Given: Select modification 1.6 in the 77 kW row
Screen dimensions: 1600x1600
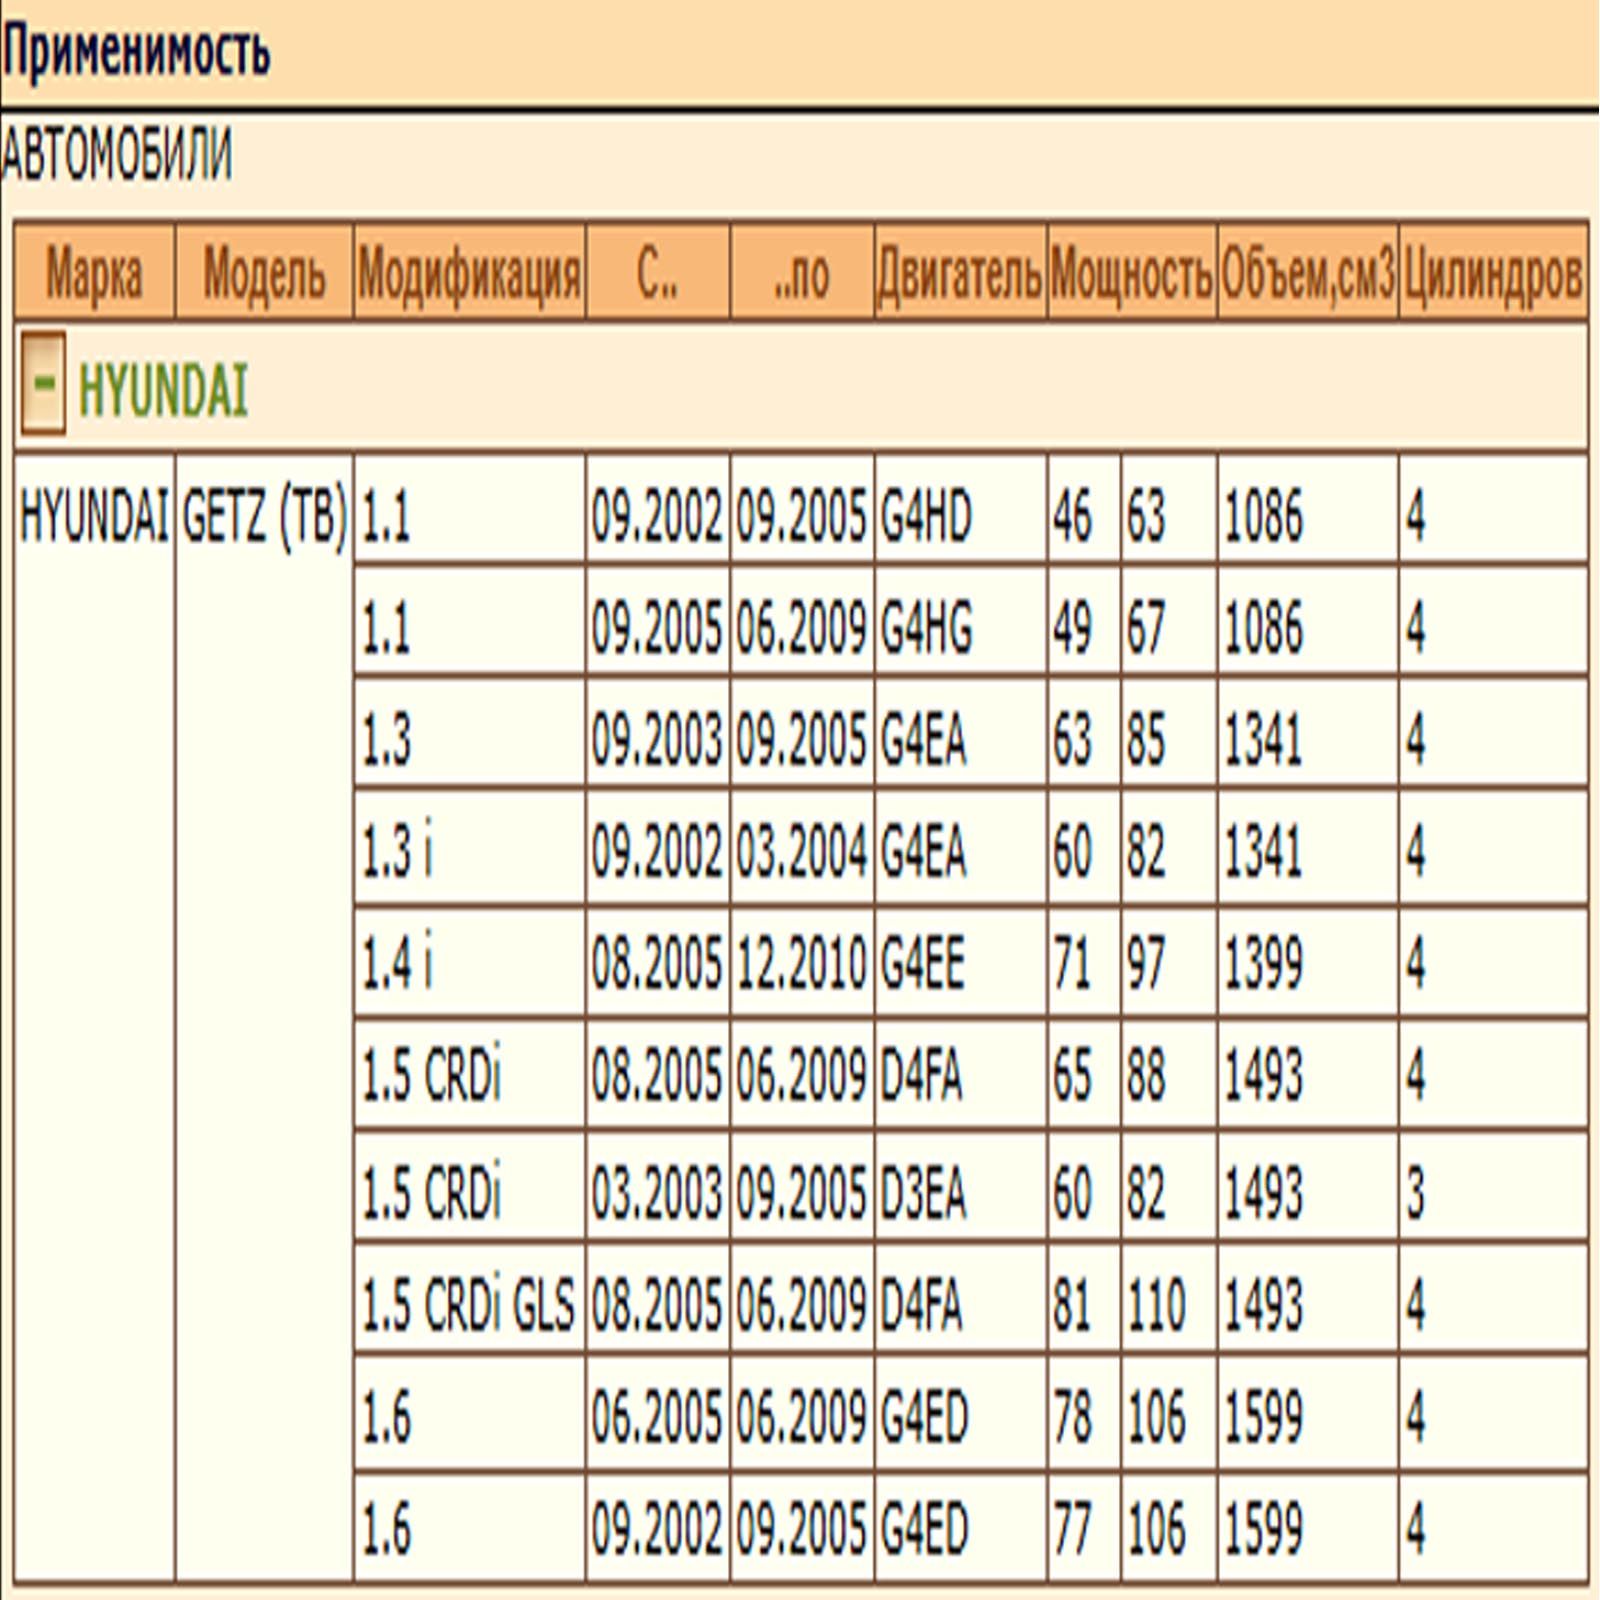Looking at the screenshot, I should point(469,1527).
